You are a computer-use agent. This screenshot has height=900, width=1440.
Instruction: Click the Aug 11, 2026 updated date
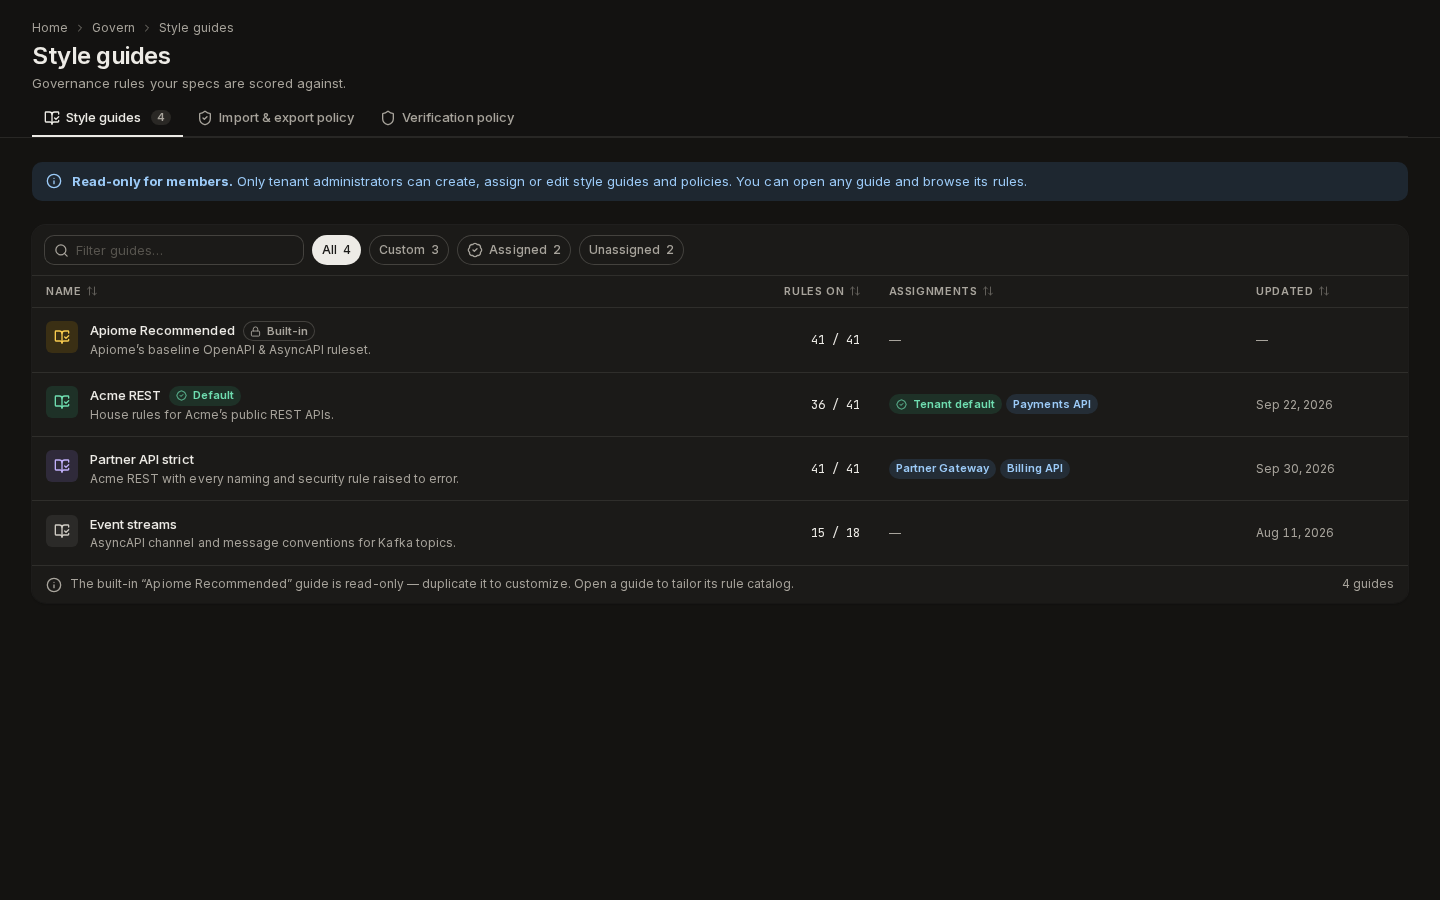click(1295, 533)
